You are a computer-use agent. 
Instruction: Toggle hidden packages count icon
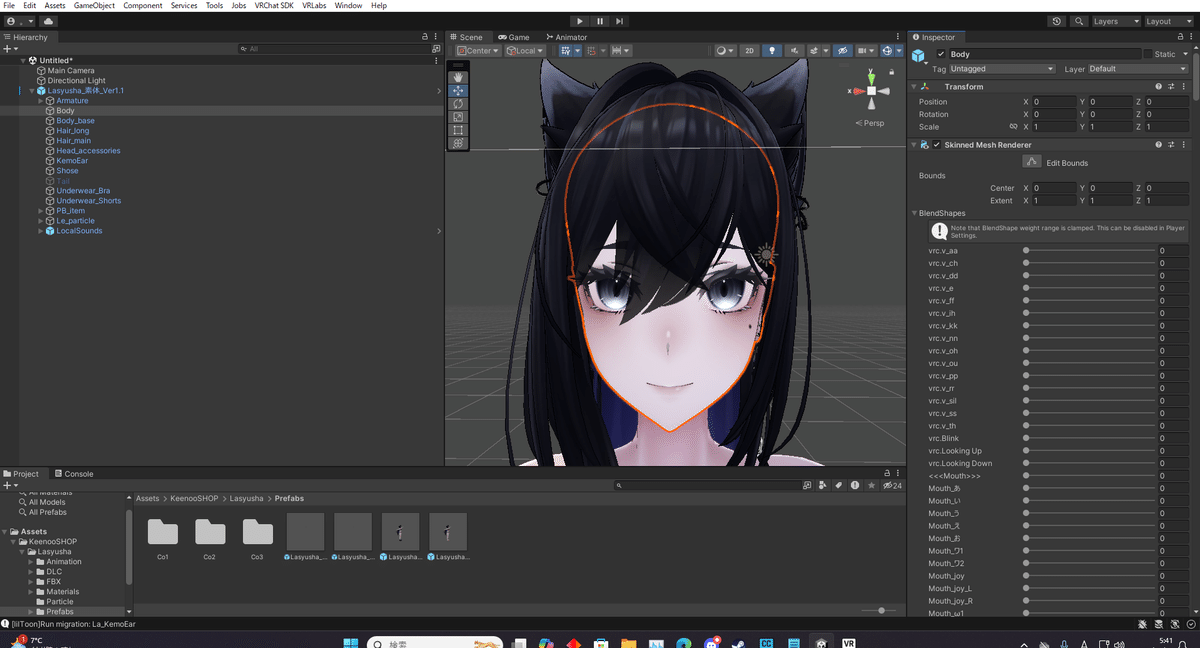[x=892, y=486]
